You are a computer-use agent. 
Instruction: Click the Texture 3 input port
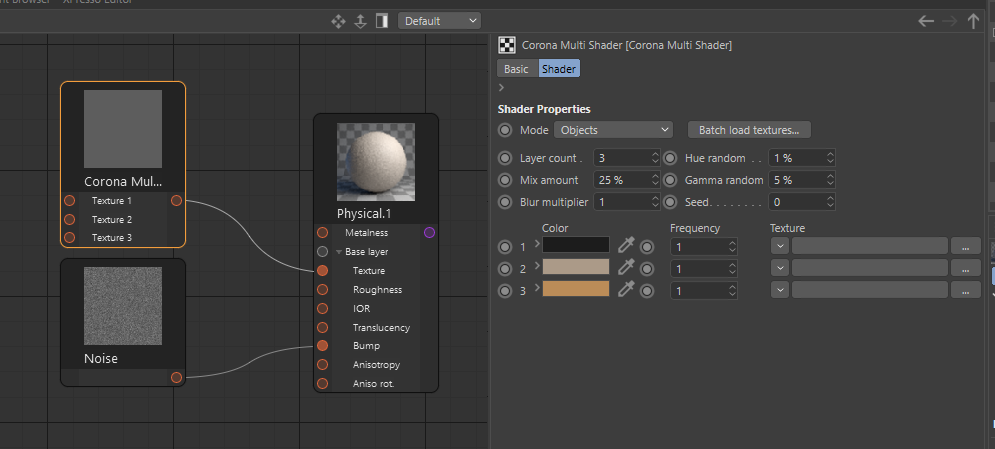coord(70,238)
